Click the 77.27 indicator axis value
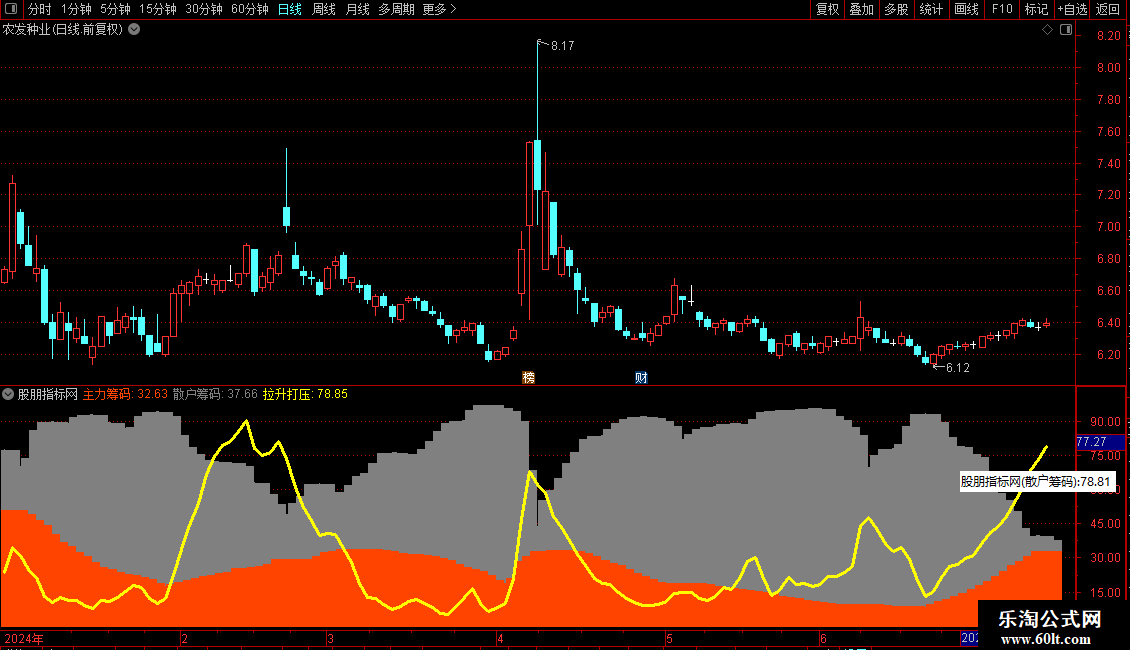1130x650 pixels. 1091,442
